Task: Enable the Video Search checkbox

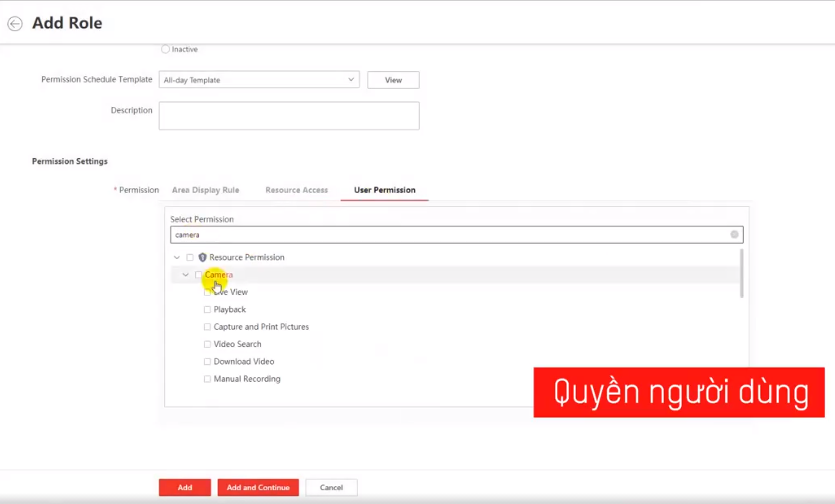Action: coord(207,344)
